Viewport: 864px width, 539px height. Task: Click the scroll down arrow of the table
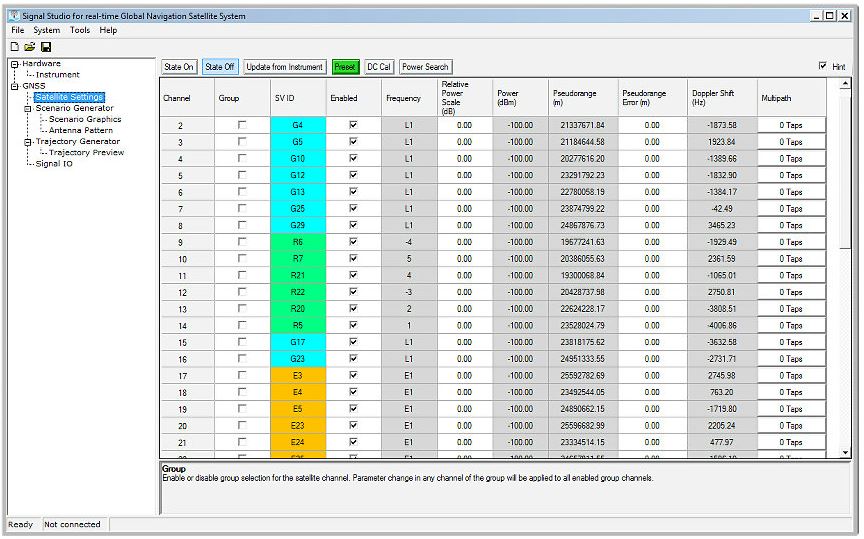tap(845, 452)
